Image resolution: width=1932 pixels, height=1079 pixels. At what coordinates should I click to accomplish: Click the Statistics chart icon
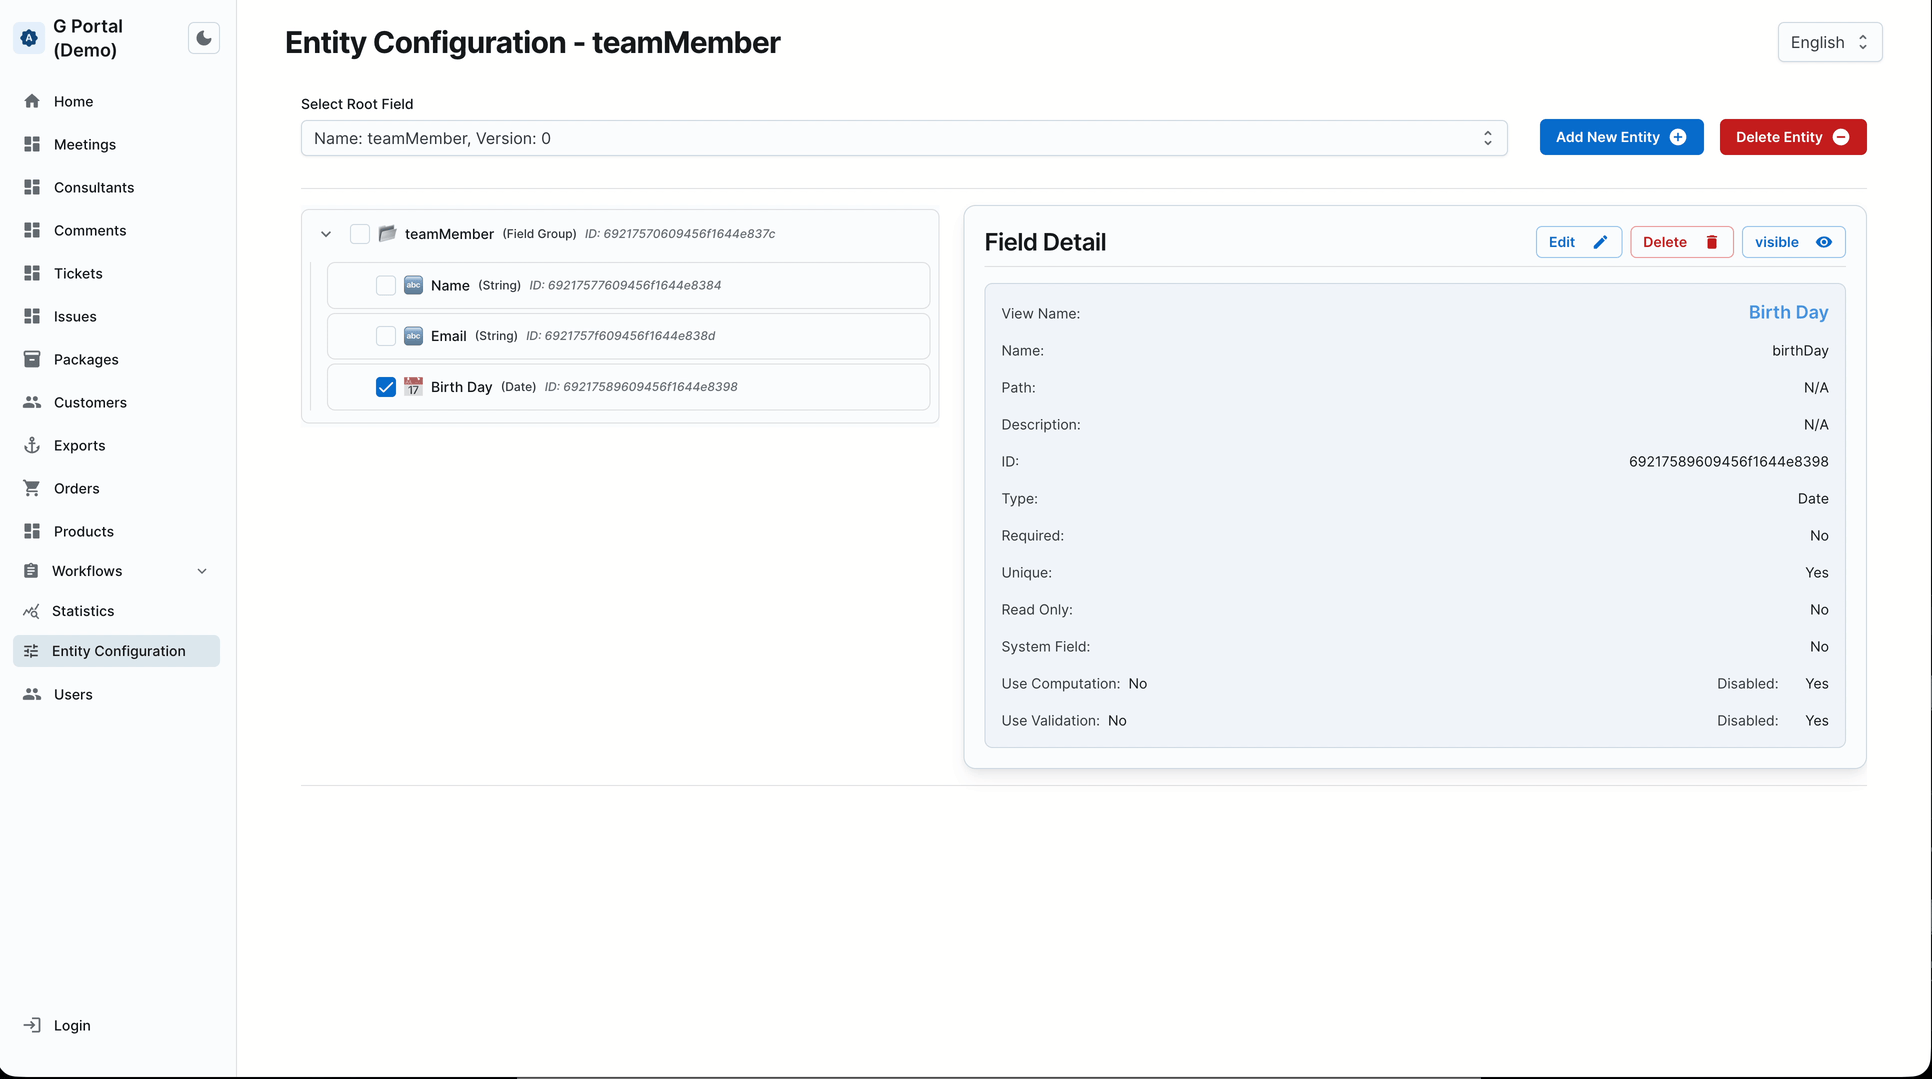tap(32, 611)
